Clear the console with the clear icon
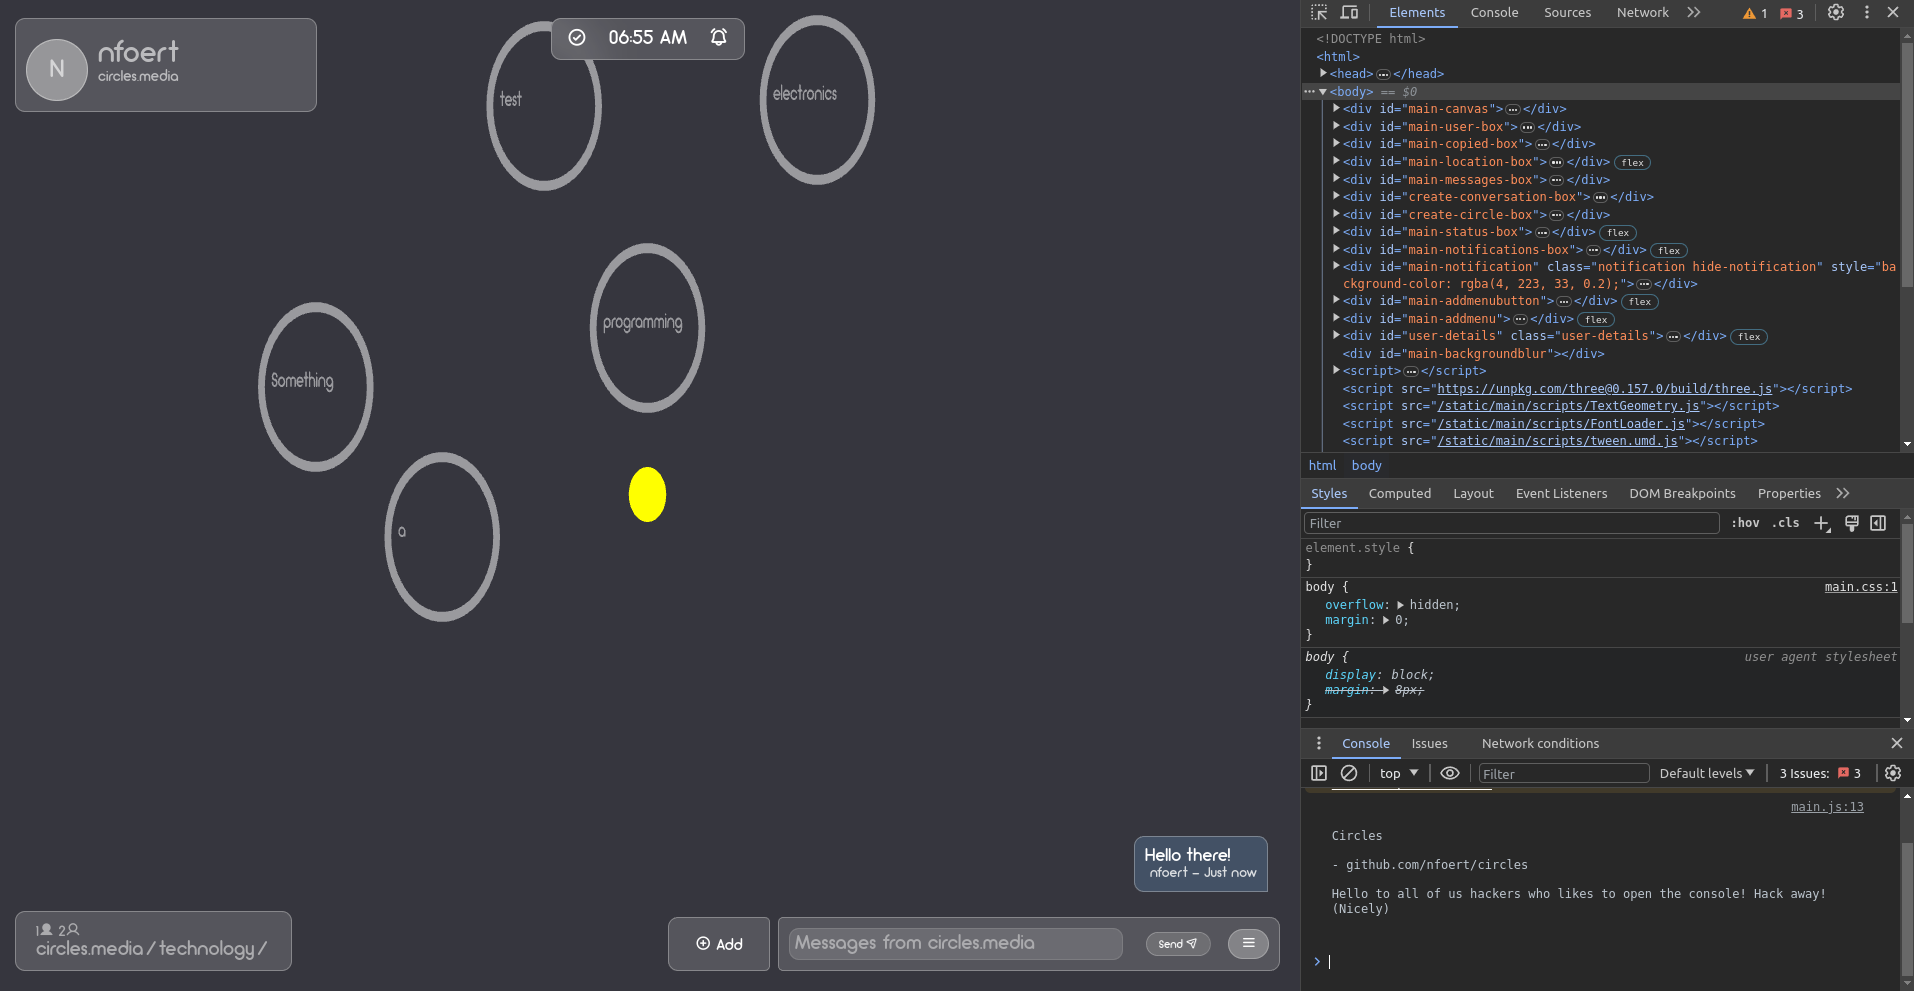1914x993 pixels. click(x=1349, y=773)
